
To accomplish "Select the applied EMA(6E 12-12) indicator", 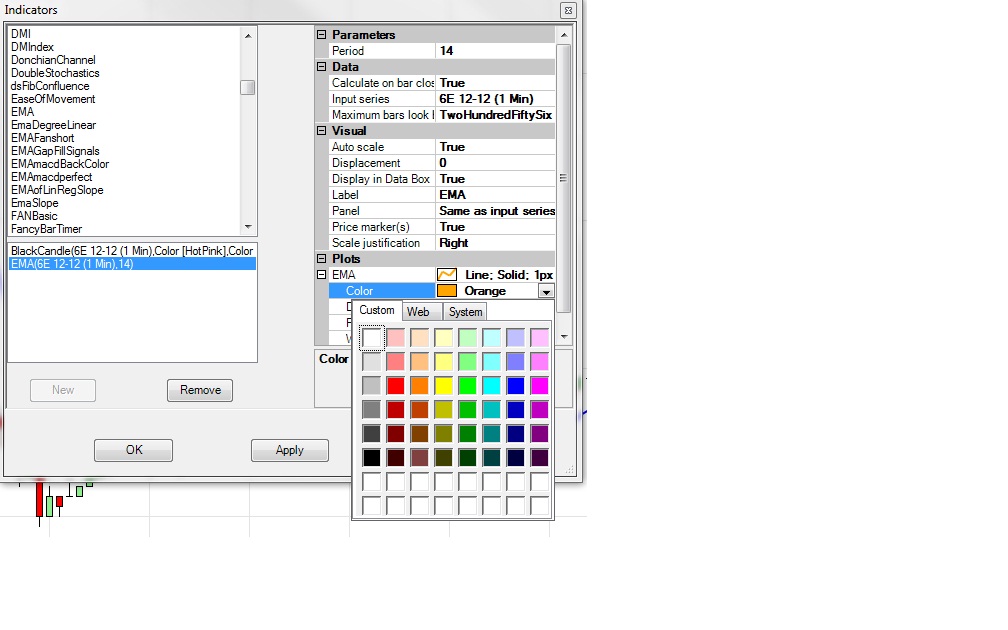I will click(132, 264).
